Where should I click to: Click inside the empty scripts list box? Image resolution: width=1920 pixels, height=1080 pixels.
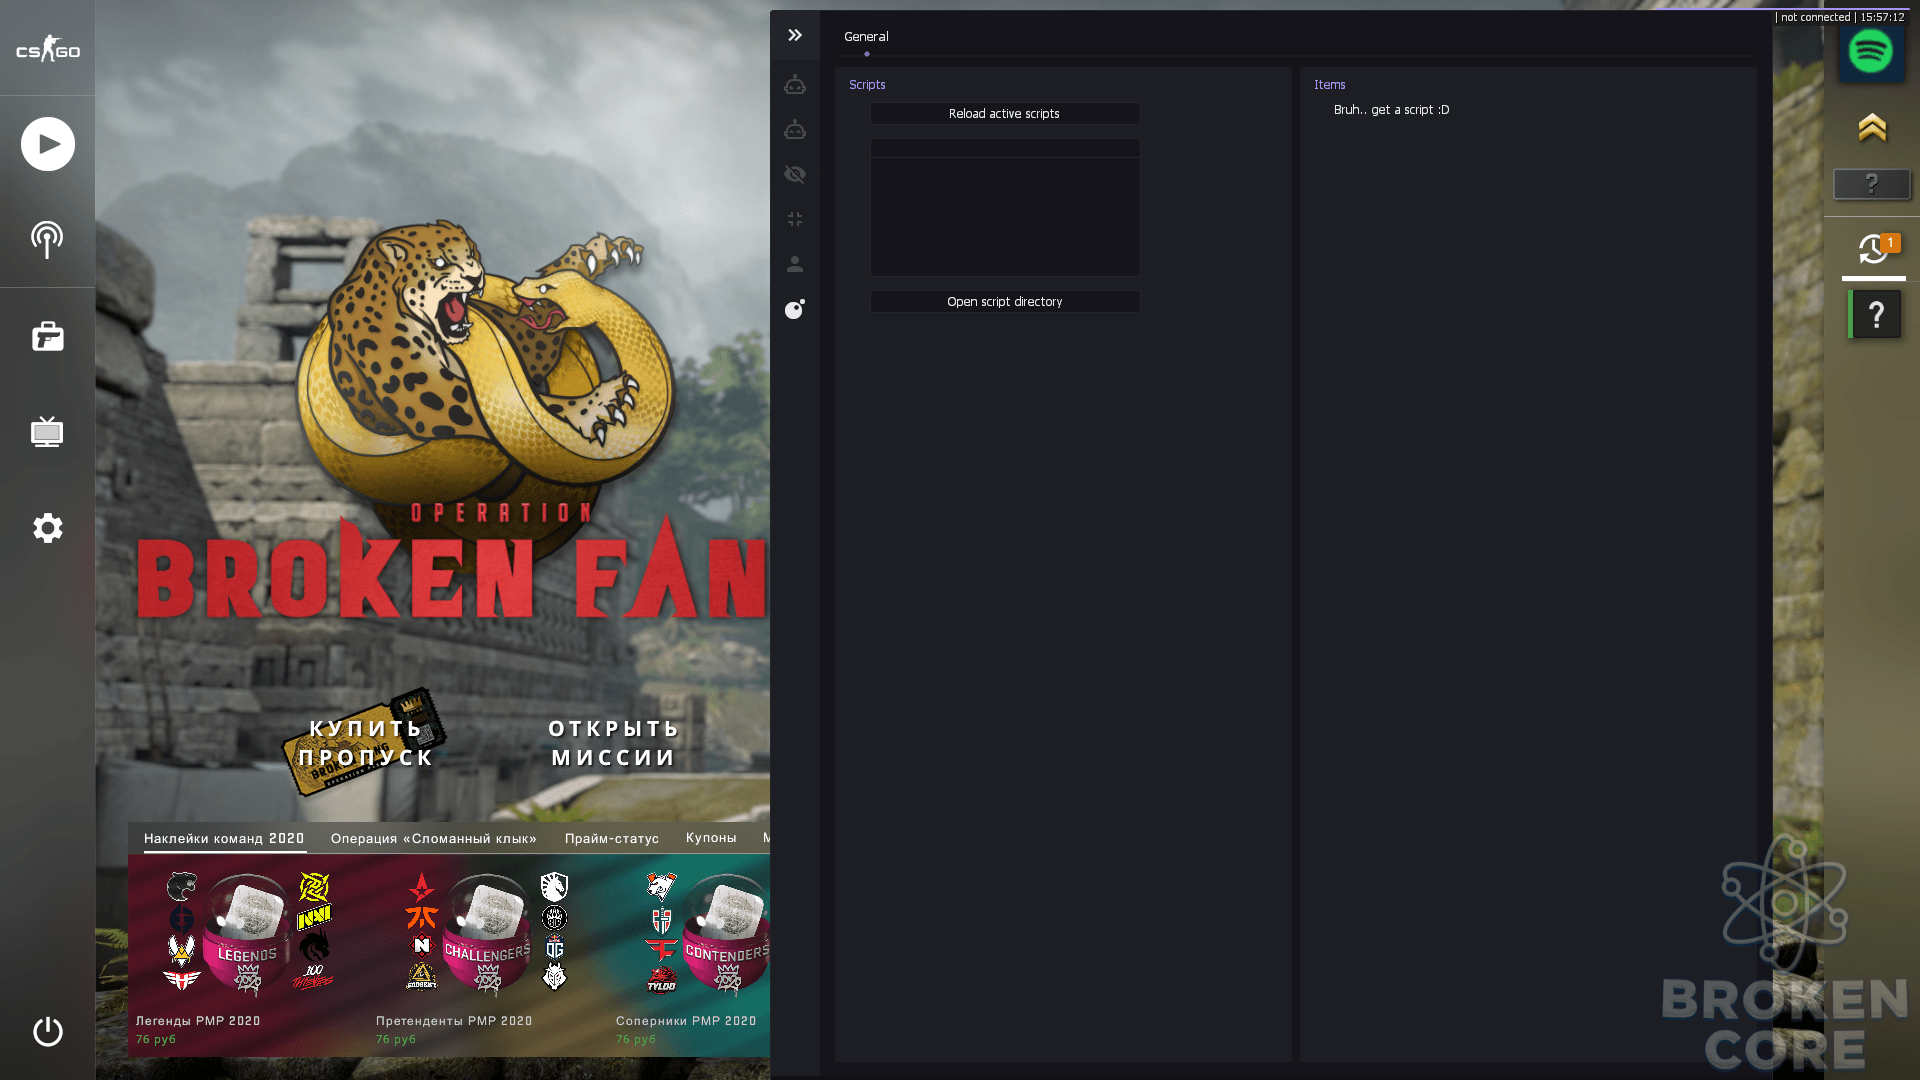[x=1004, y=216]
